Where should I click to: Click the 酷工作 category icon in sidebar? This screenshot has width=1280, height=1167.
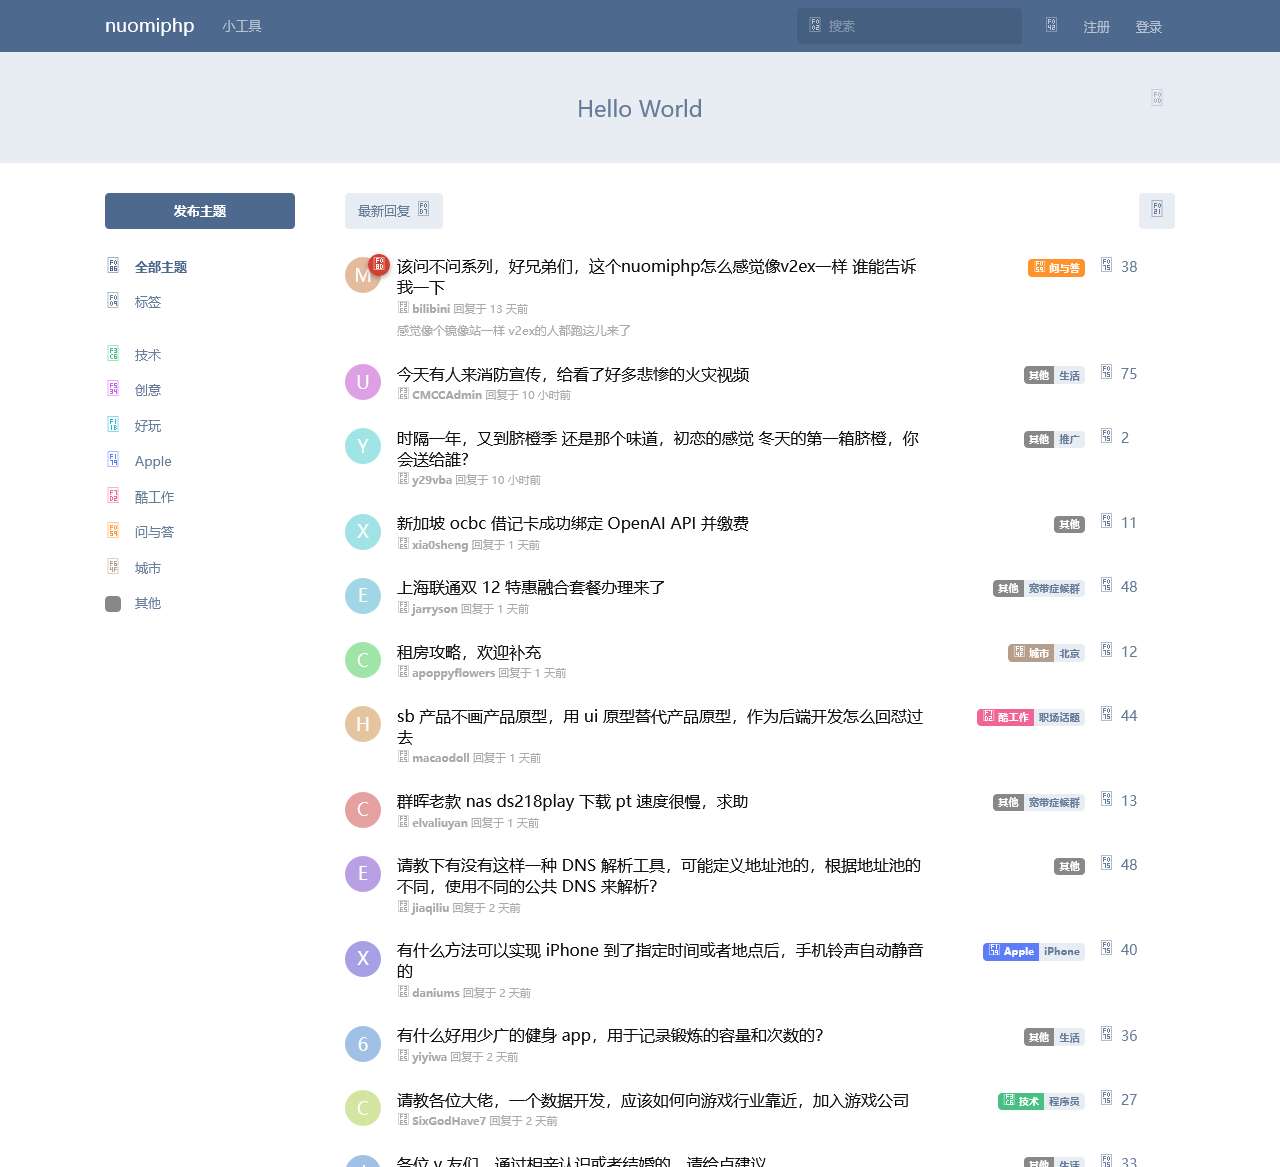(113, 496)
